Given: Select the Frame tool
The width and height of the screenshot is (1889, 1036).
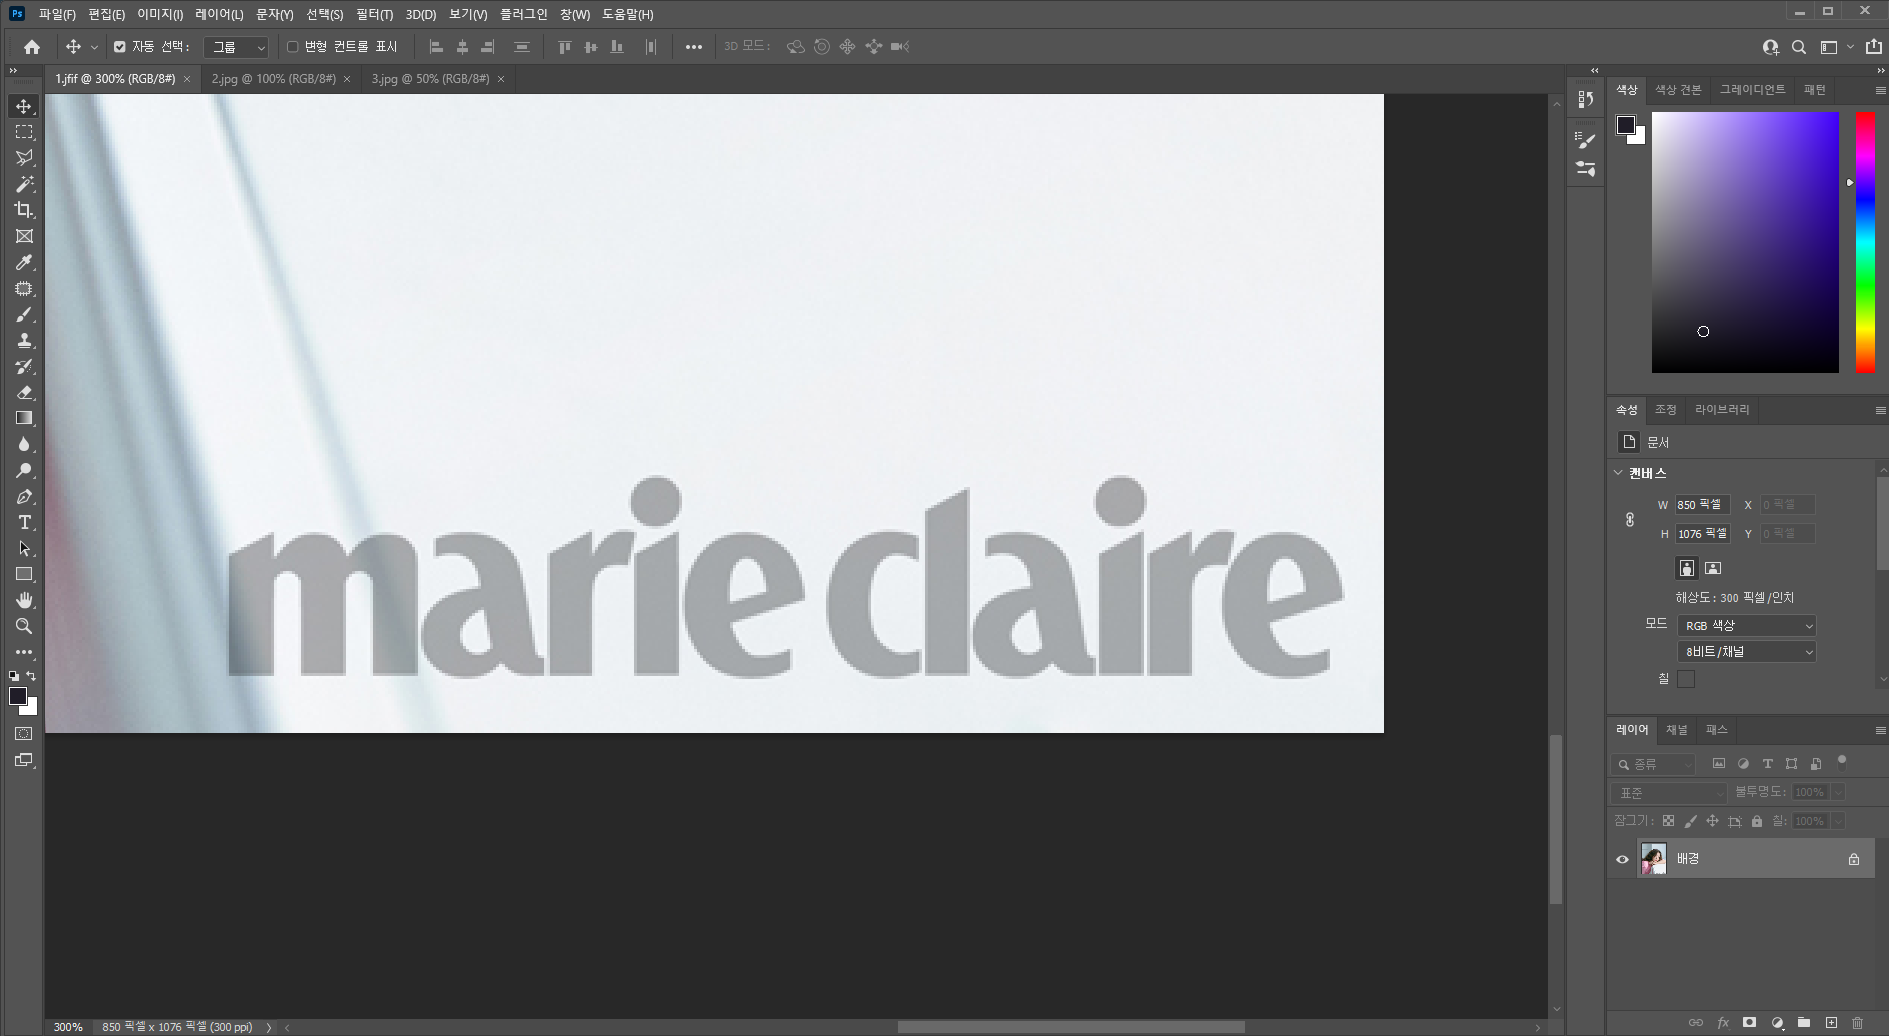Looking at the screenshot, I should coord(24,236).
